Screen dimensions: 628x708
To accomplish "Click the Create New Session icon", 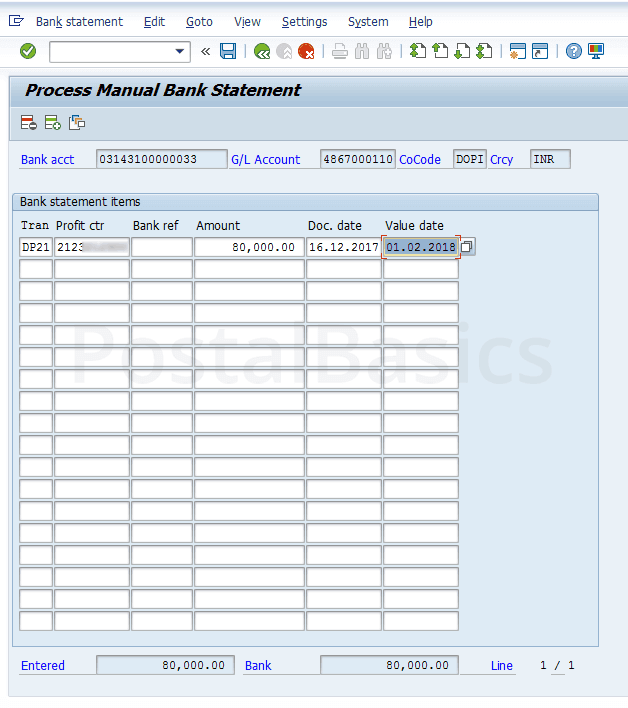I will 517,51.
